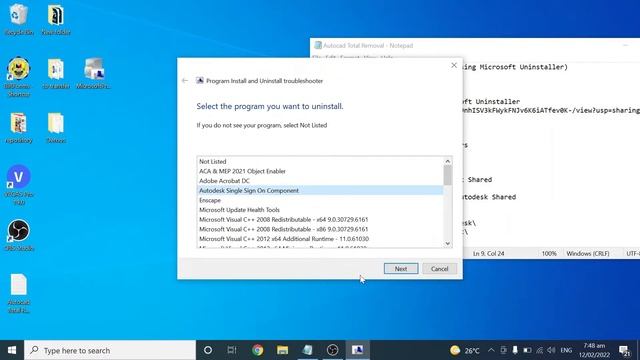Image resolution: width=640 pixels, height=360 pixels.
Task: Select Autodesk Single Sign On Component
Action: 320,191
